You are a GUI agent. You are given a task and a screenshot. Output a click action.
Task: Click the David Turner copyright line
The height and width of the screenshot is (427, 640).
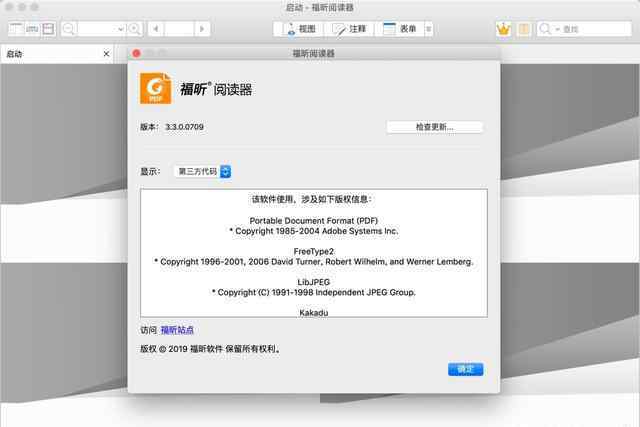pyautogui.click(x=313, y=262)
